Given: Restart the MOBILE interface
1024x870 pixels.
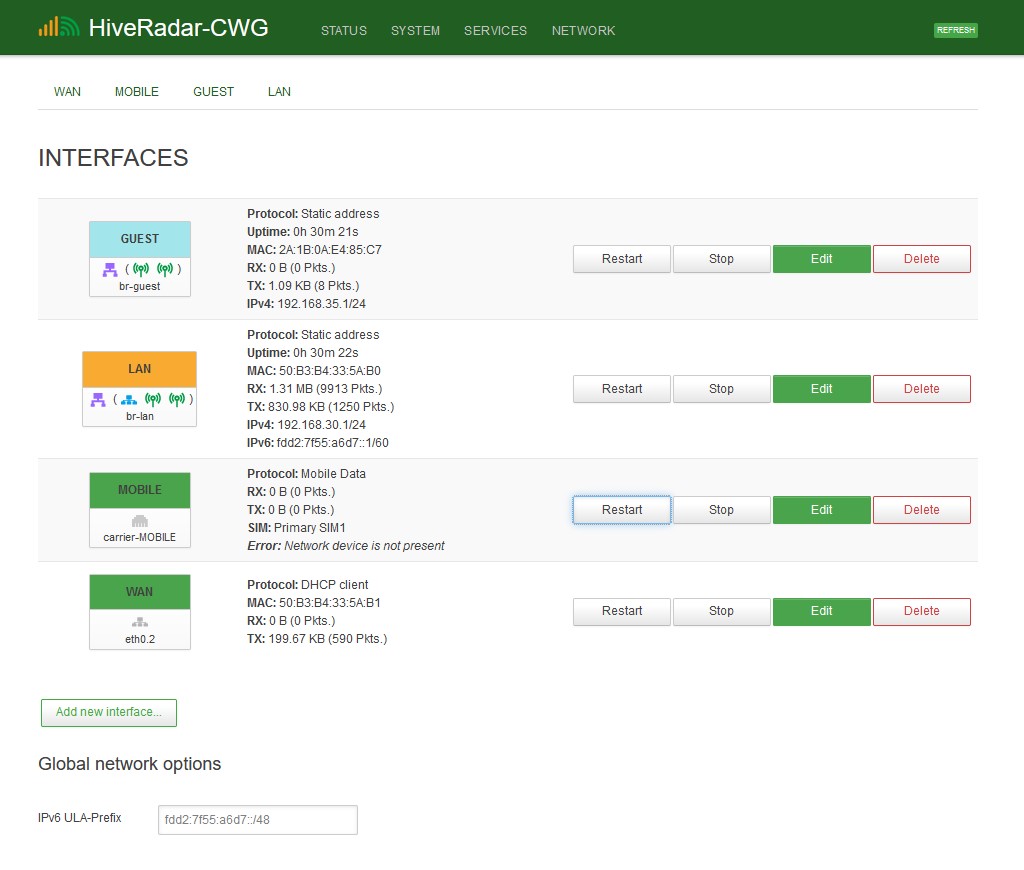Looking at the screenshot, I should pyautogui.click(x=622, y=510).
